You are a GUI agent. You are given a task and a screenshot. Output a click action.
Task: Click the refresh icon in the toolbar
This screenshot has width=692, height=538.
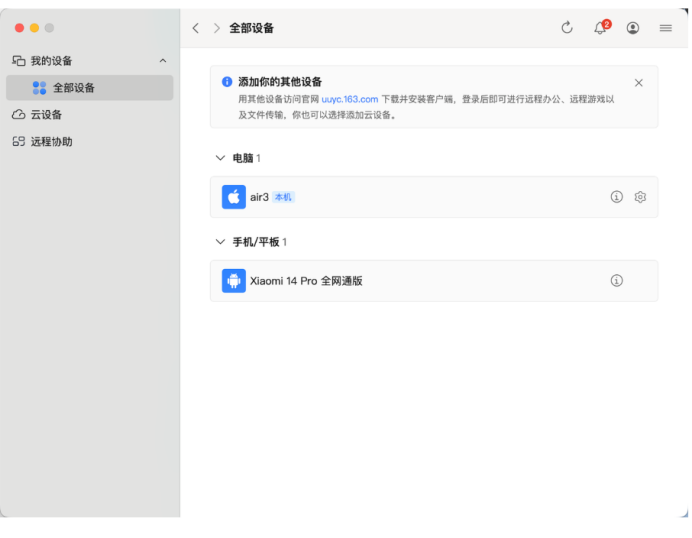pyautogui.click(x=567, y=28)
